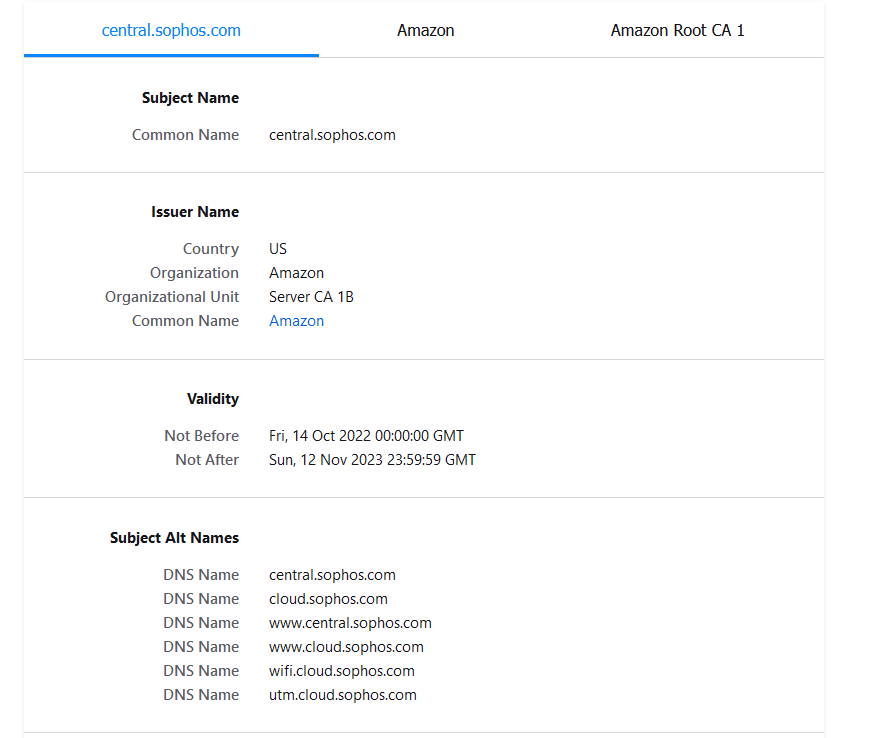885x738 pixels.
Task: Click the issuer Country value US
Action: pyautogui.click(x=278, y=249)
